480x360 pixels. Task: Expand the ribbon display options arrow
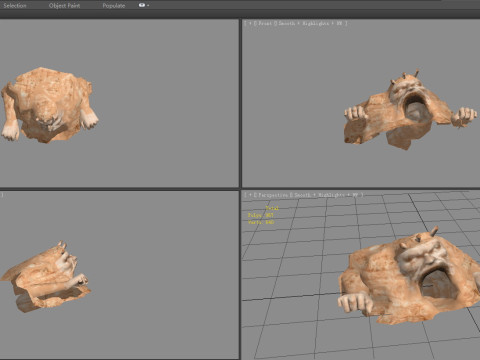pyautogui.click(x=148, y=6)
